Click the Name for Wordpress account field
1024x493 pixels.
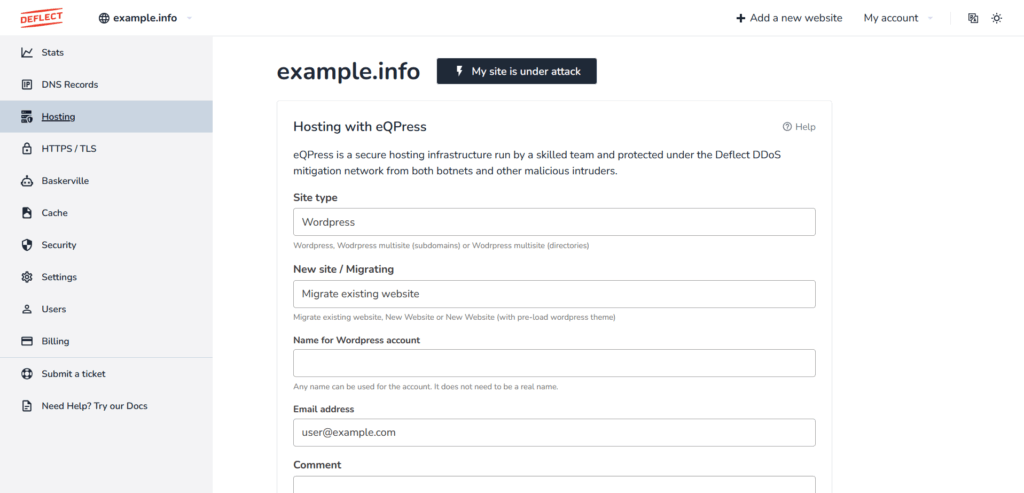click(554, 363)
